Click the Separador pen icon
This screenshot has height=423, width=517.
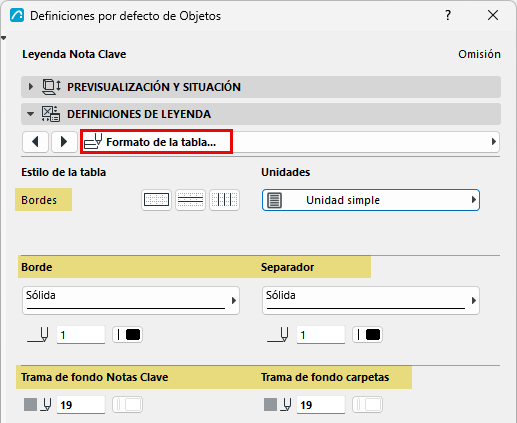pyautogui.click(x=278, y=335)
